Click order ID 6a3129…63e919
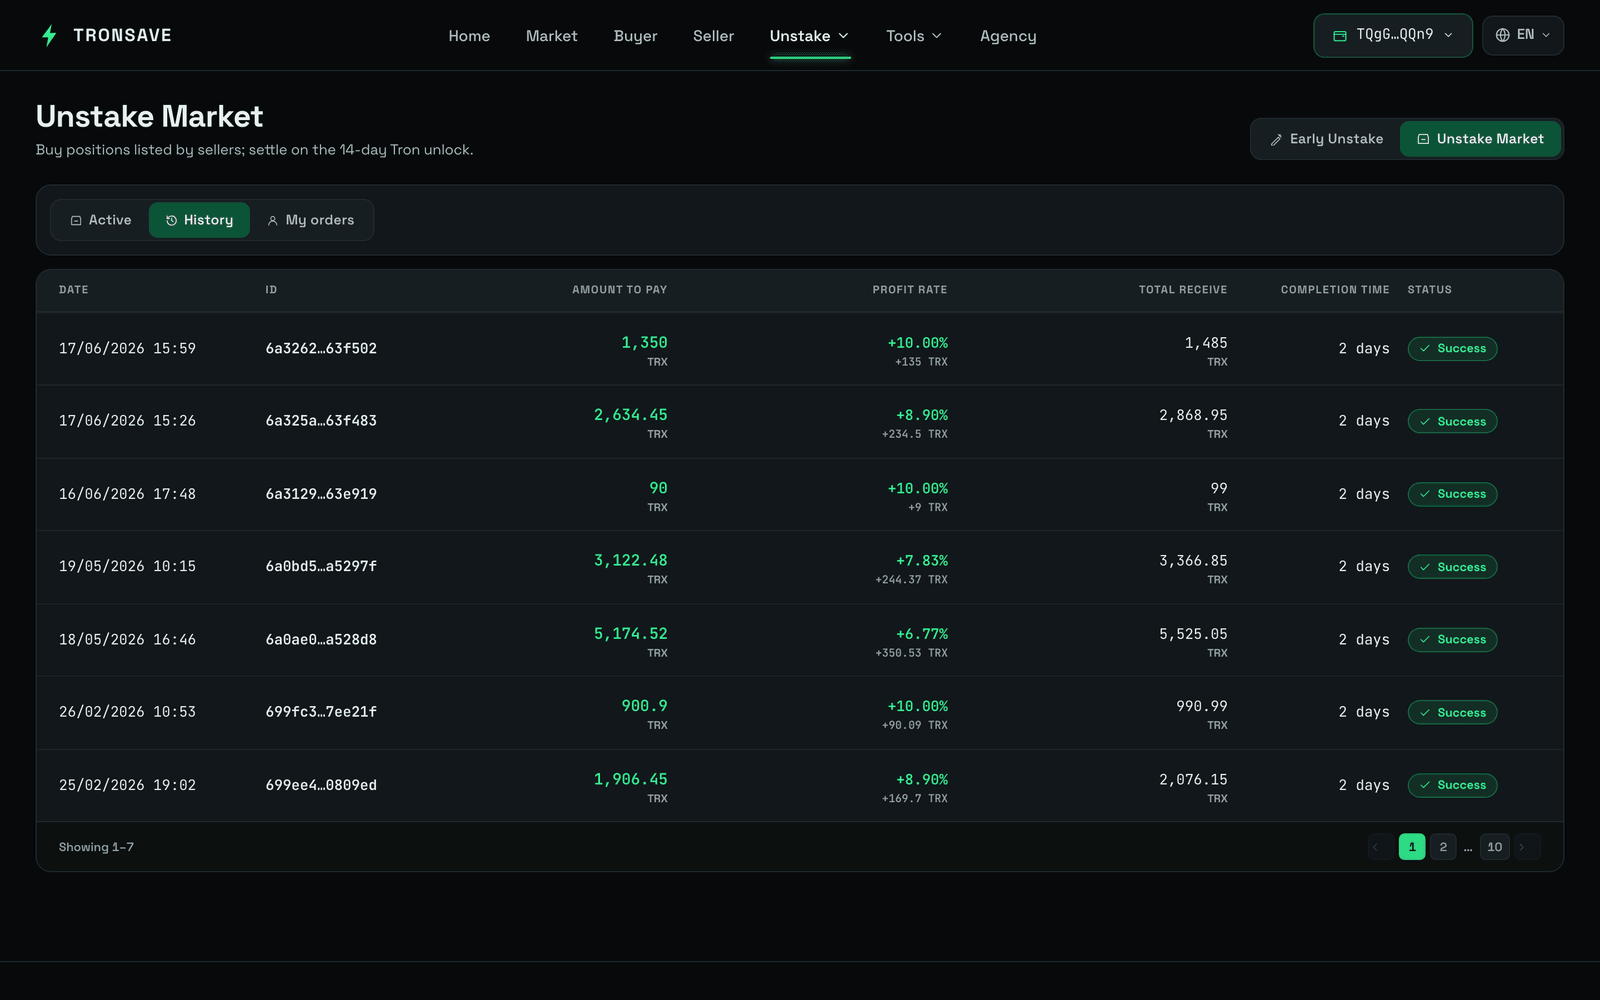Image resolution: width=1600 pixels, height=1000 pixels. coord(321,494)
